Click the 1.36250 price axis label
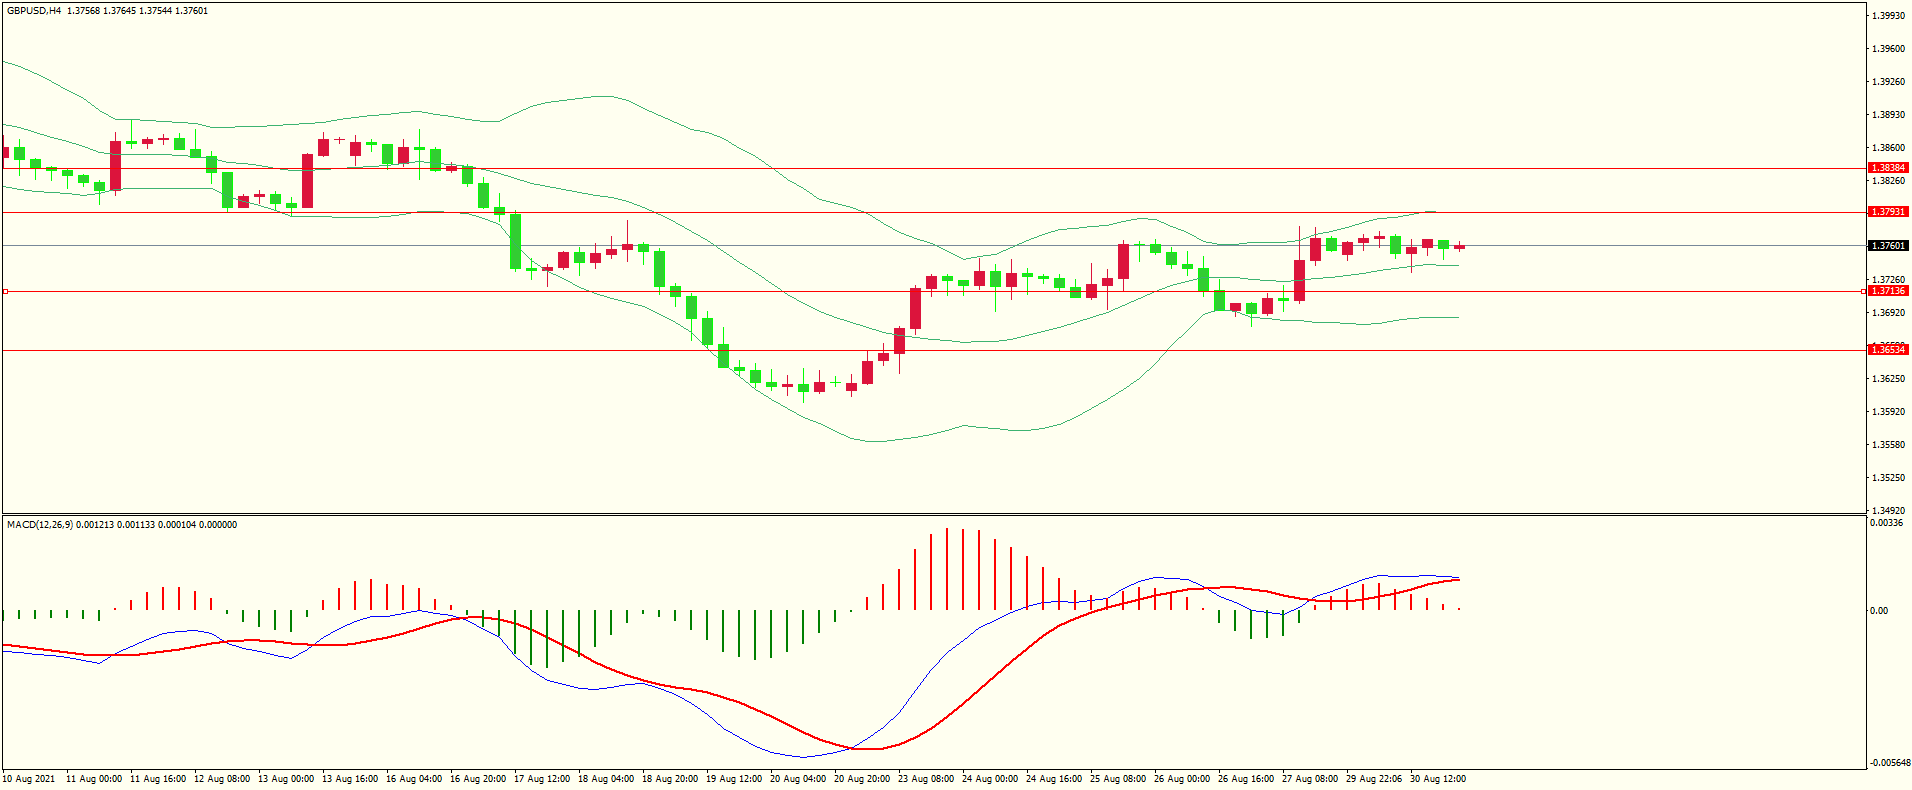The width and height of the screenshot is (1912, 790). [x=1888, y=379]
